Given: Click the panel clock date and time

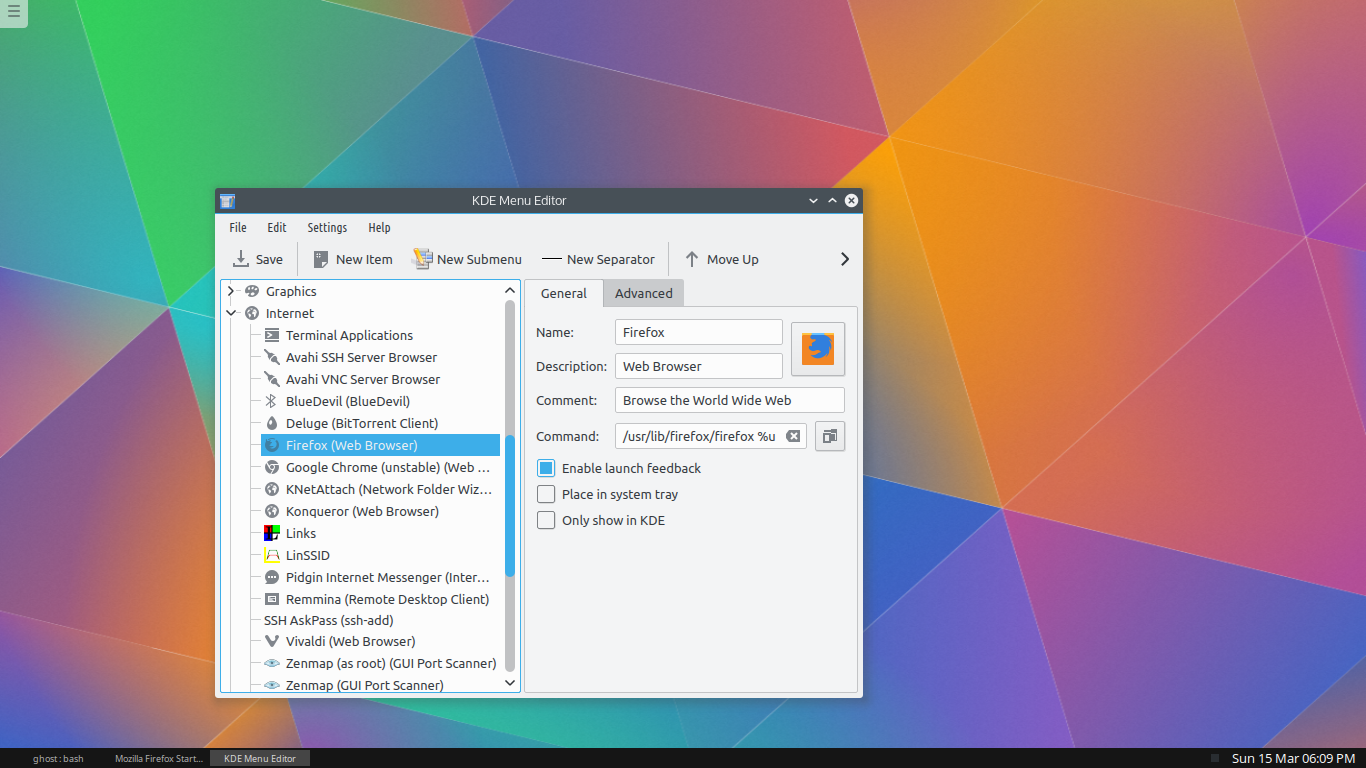Looking at the screenshot, I should [x=1293, y=758].
